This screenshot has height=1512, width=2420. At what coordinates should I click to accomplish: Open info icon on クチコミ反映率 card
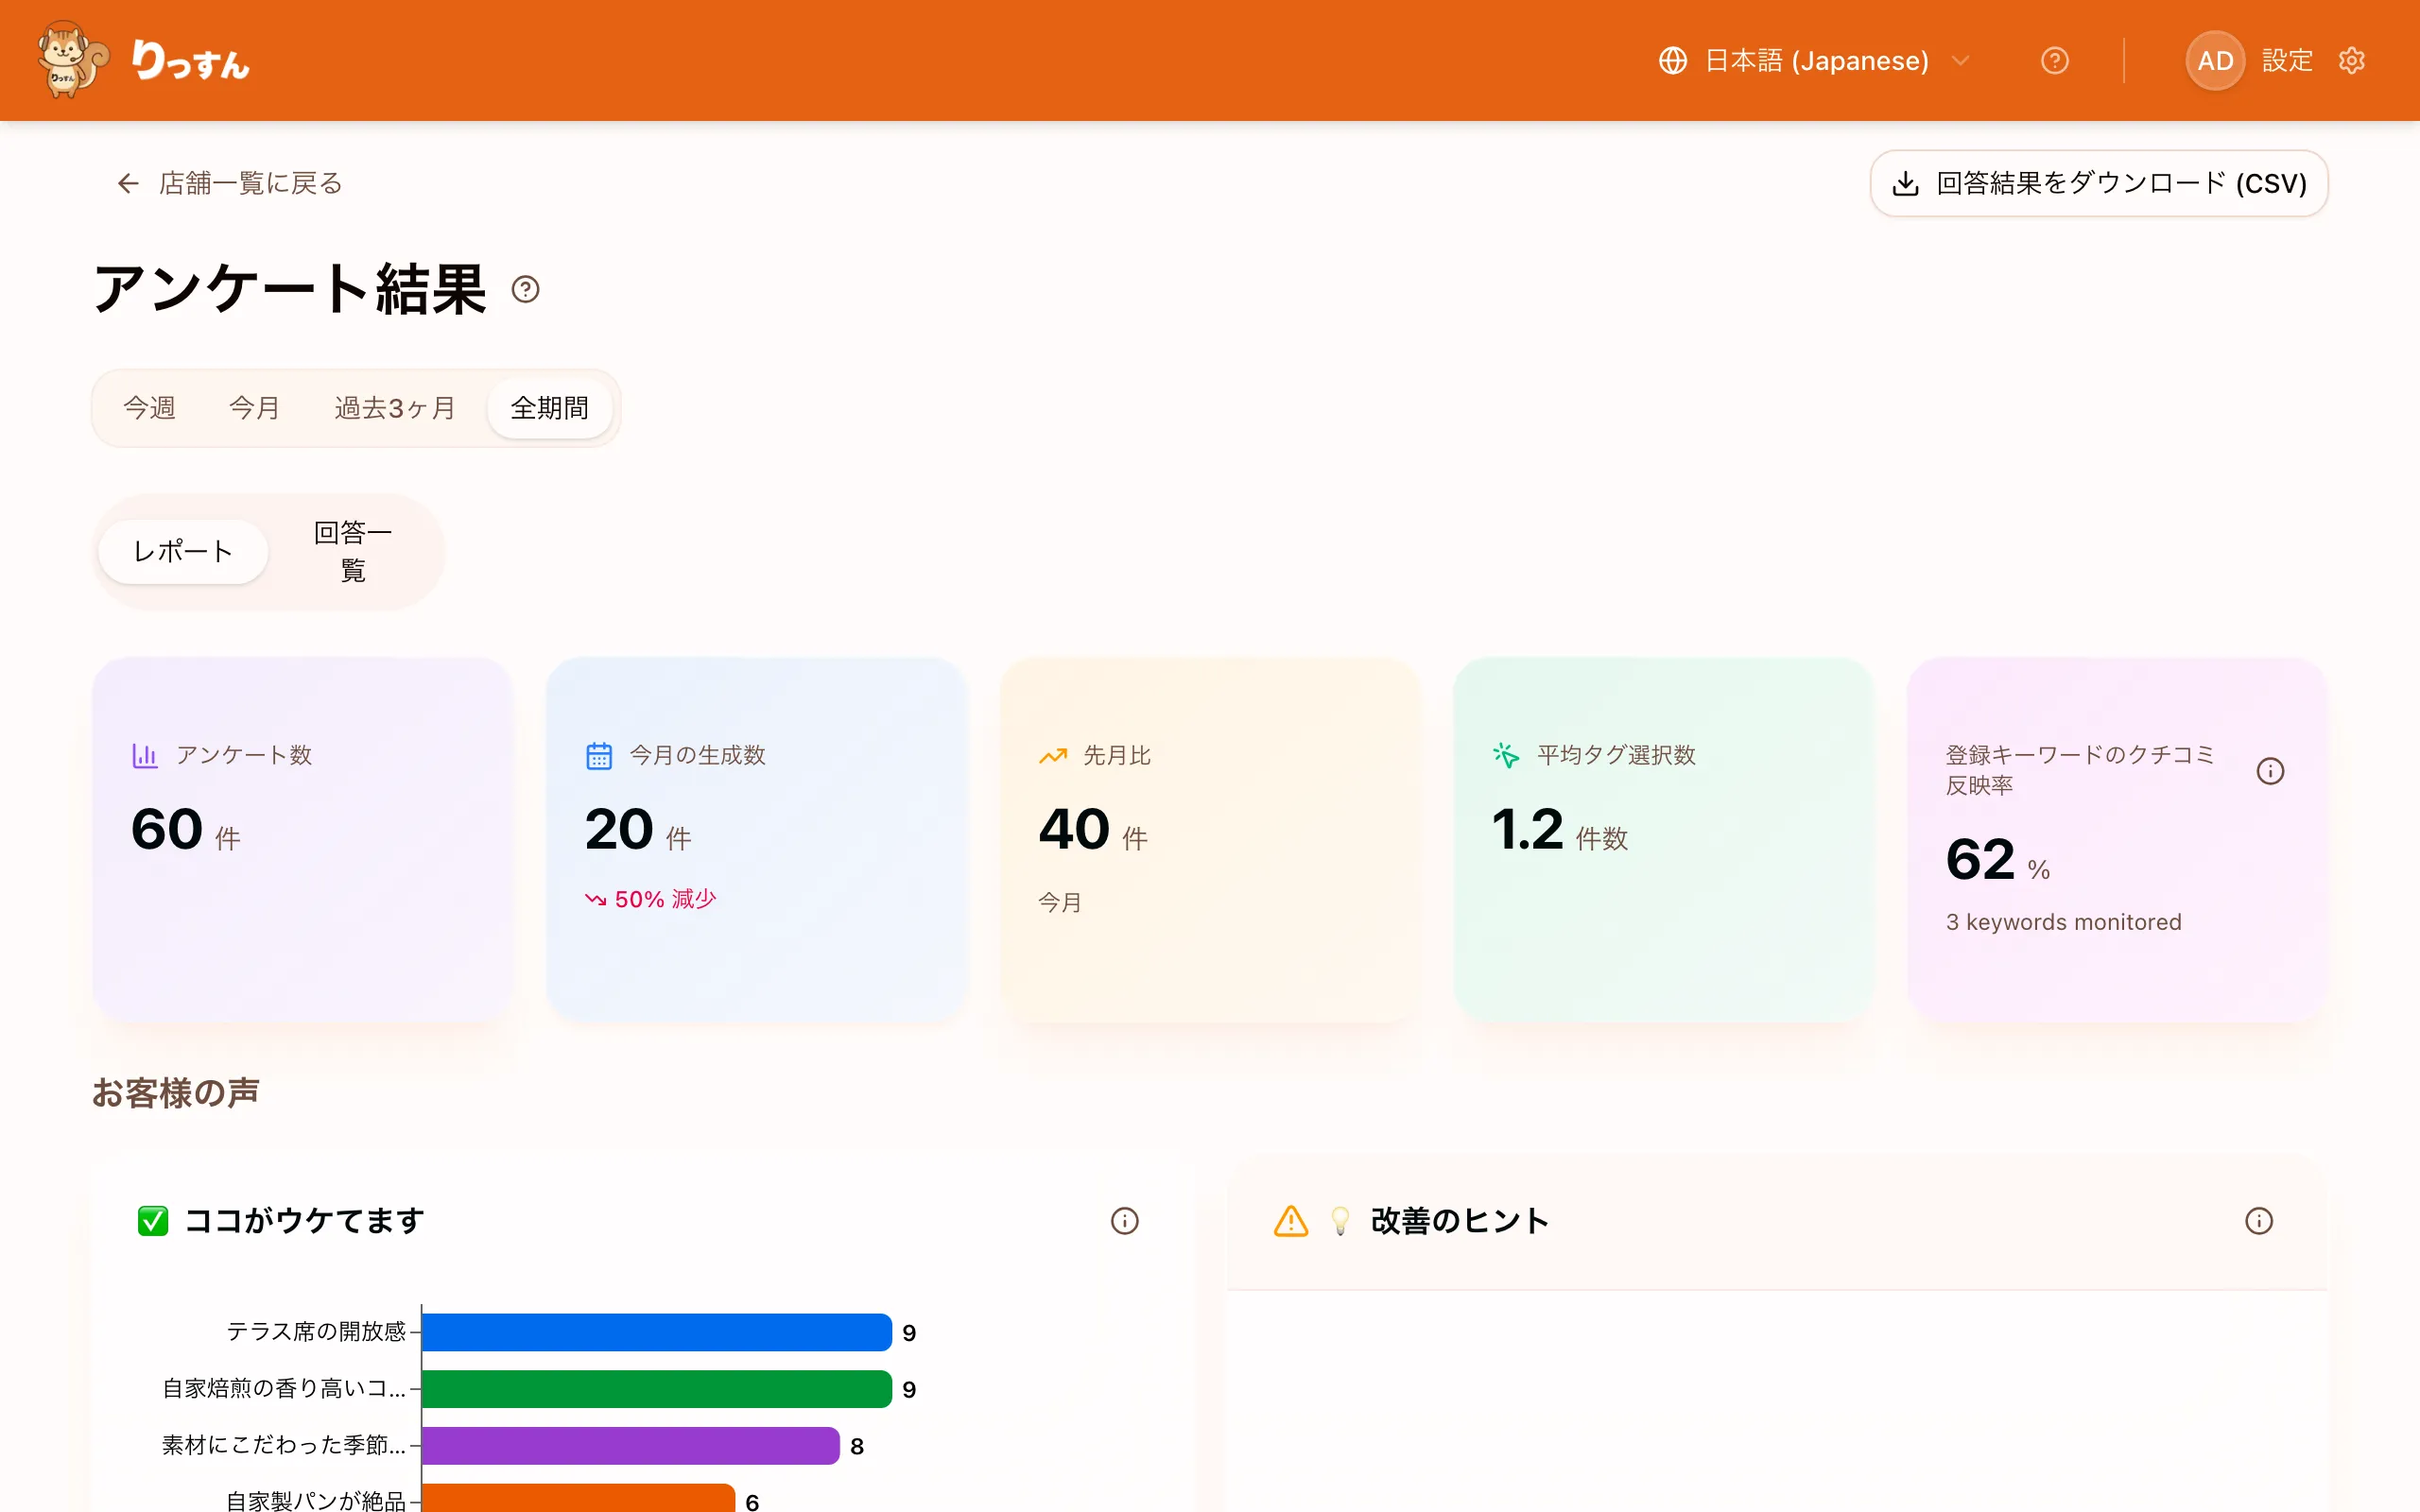pyautogui.click(x=2270, y=771)
